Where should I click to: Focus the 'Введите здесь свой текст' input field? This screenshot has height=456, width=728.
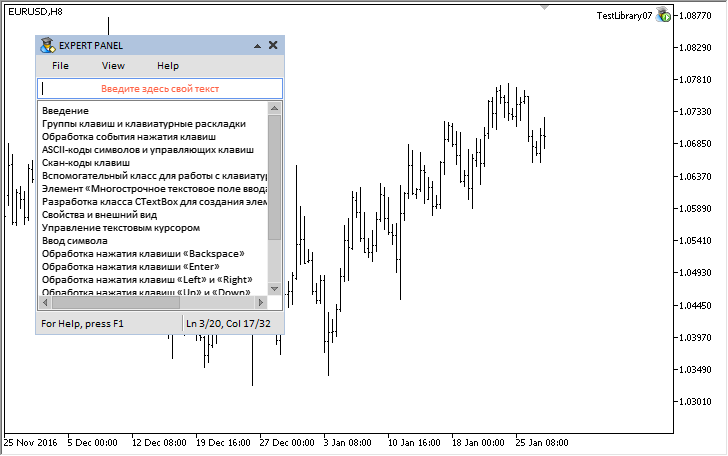[160, 89]
